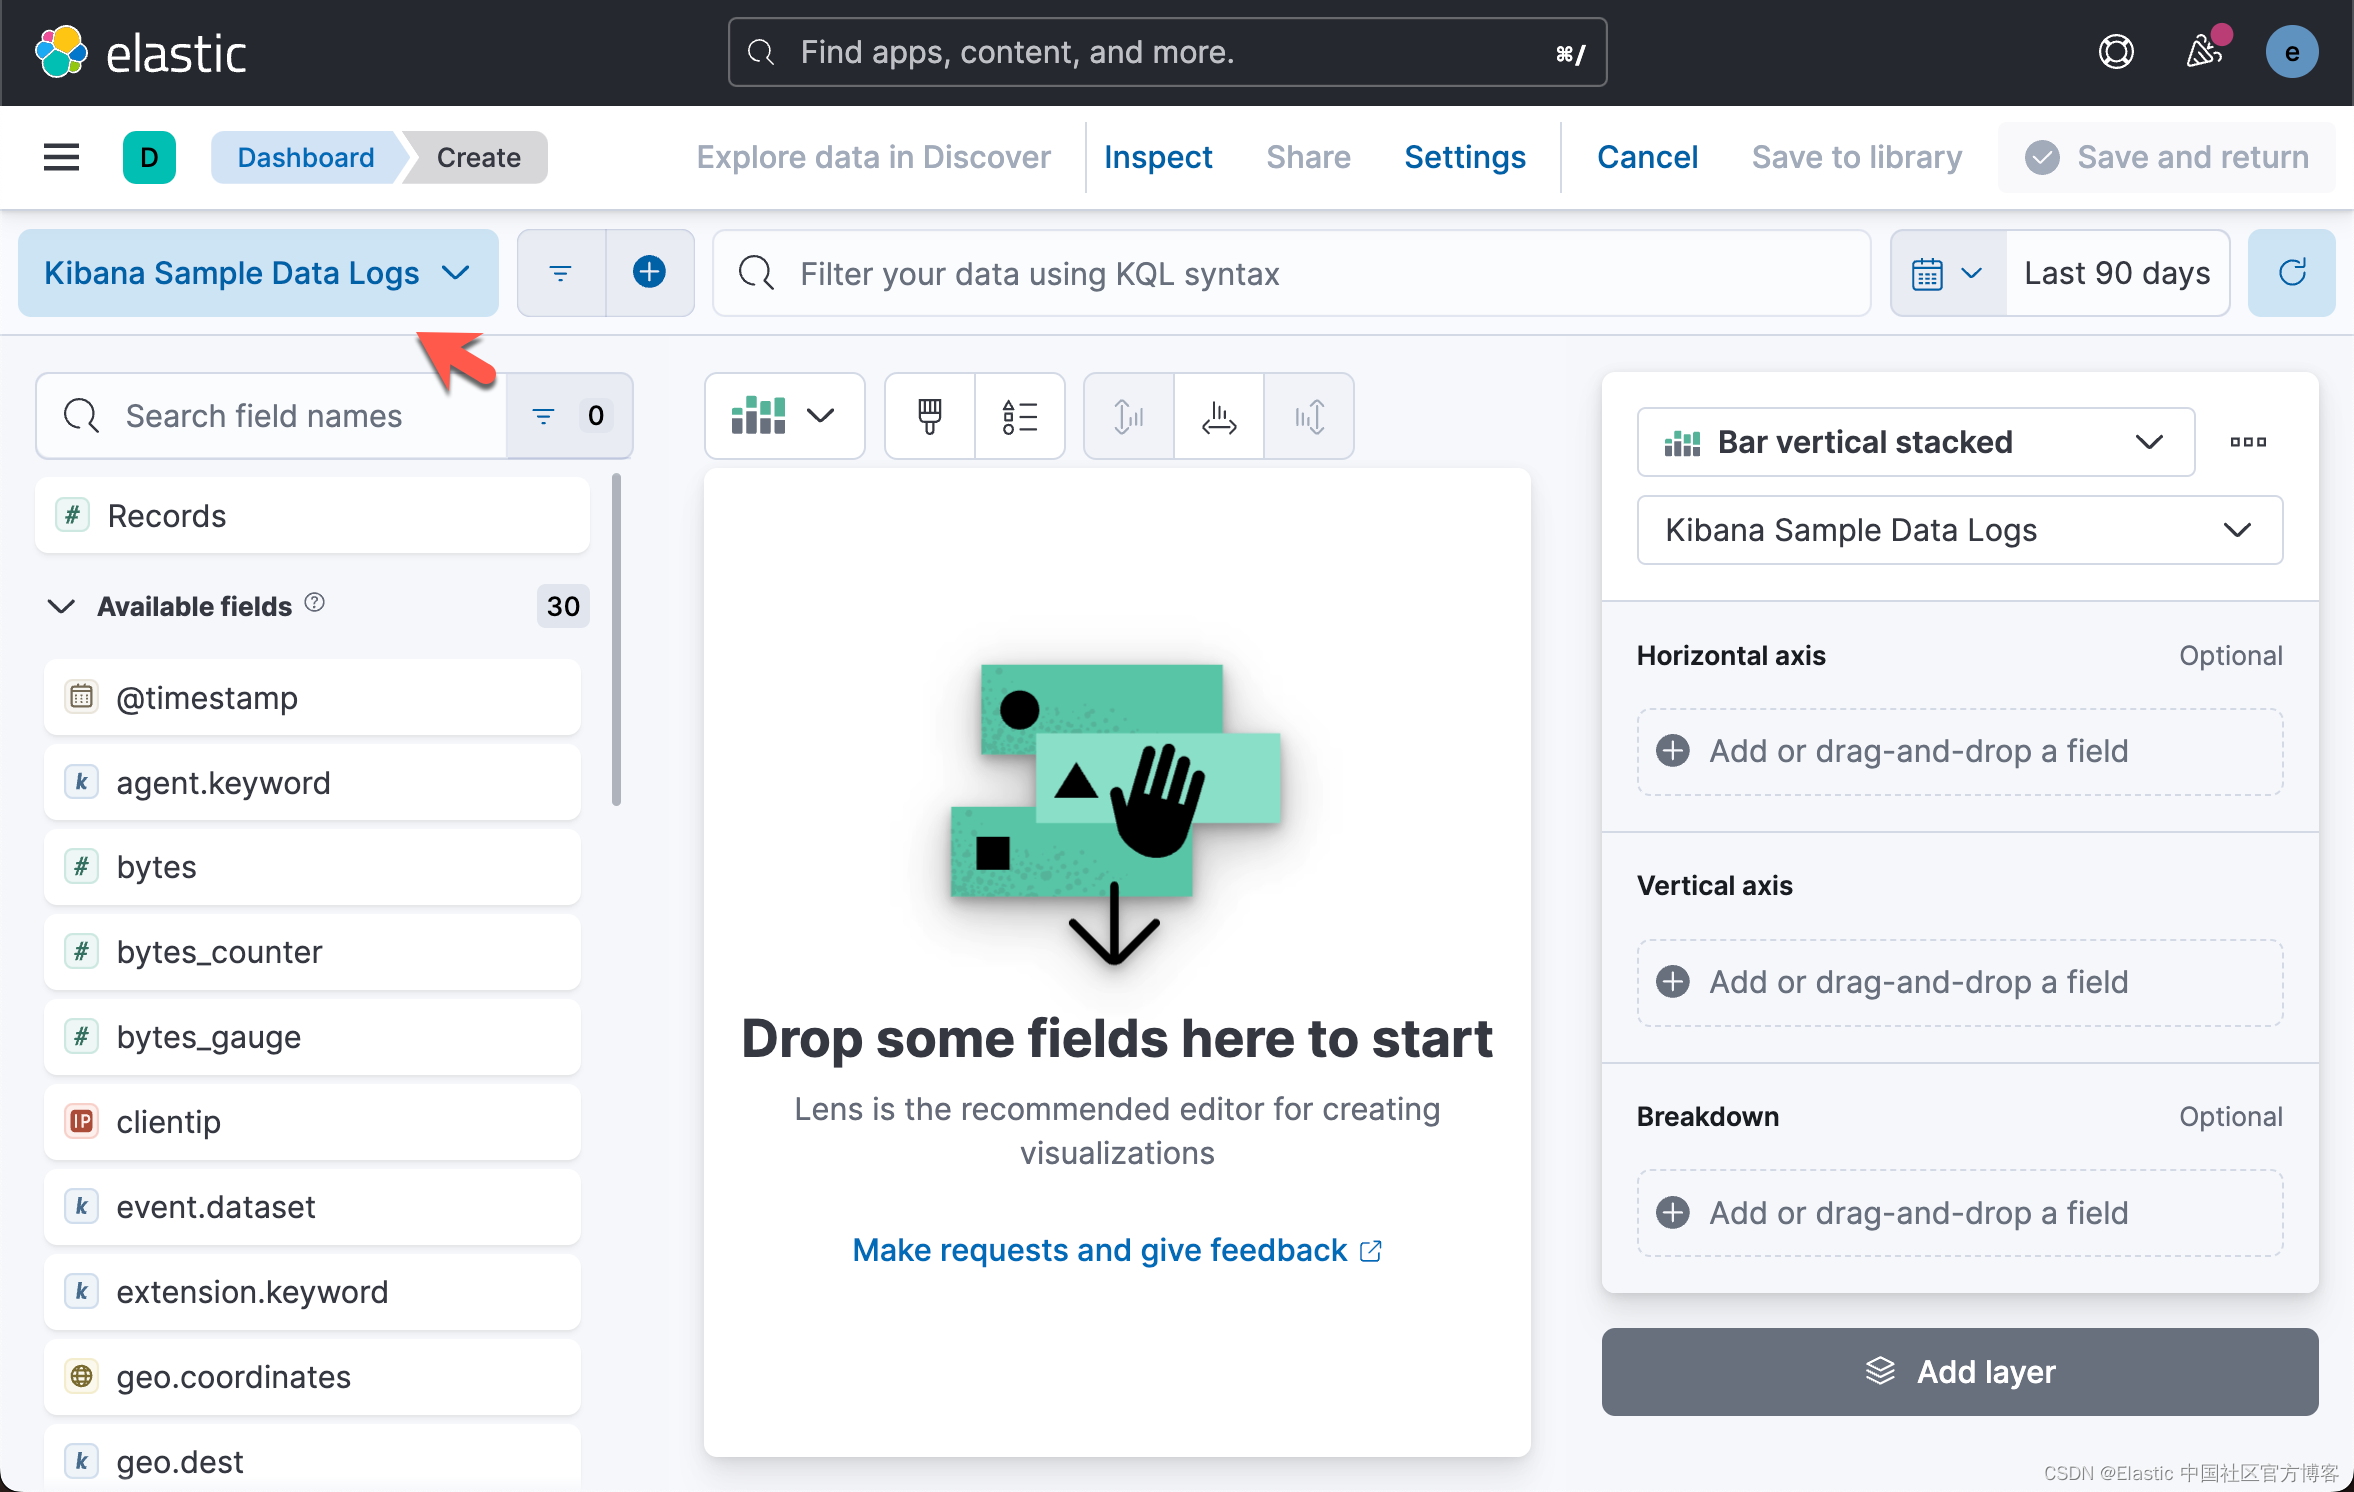Open the help lifebuoy icon

click(2115, 52)
